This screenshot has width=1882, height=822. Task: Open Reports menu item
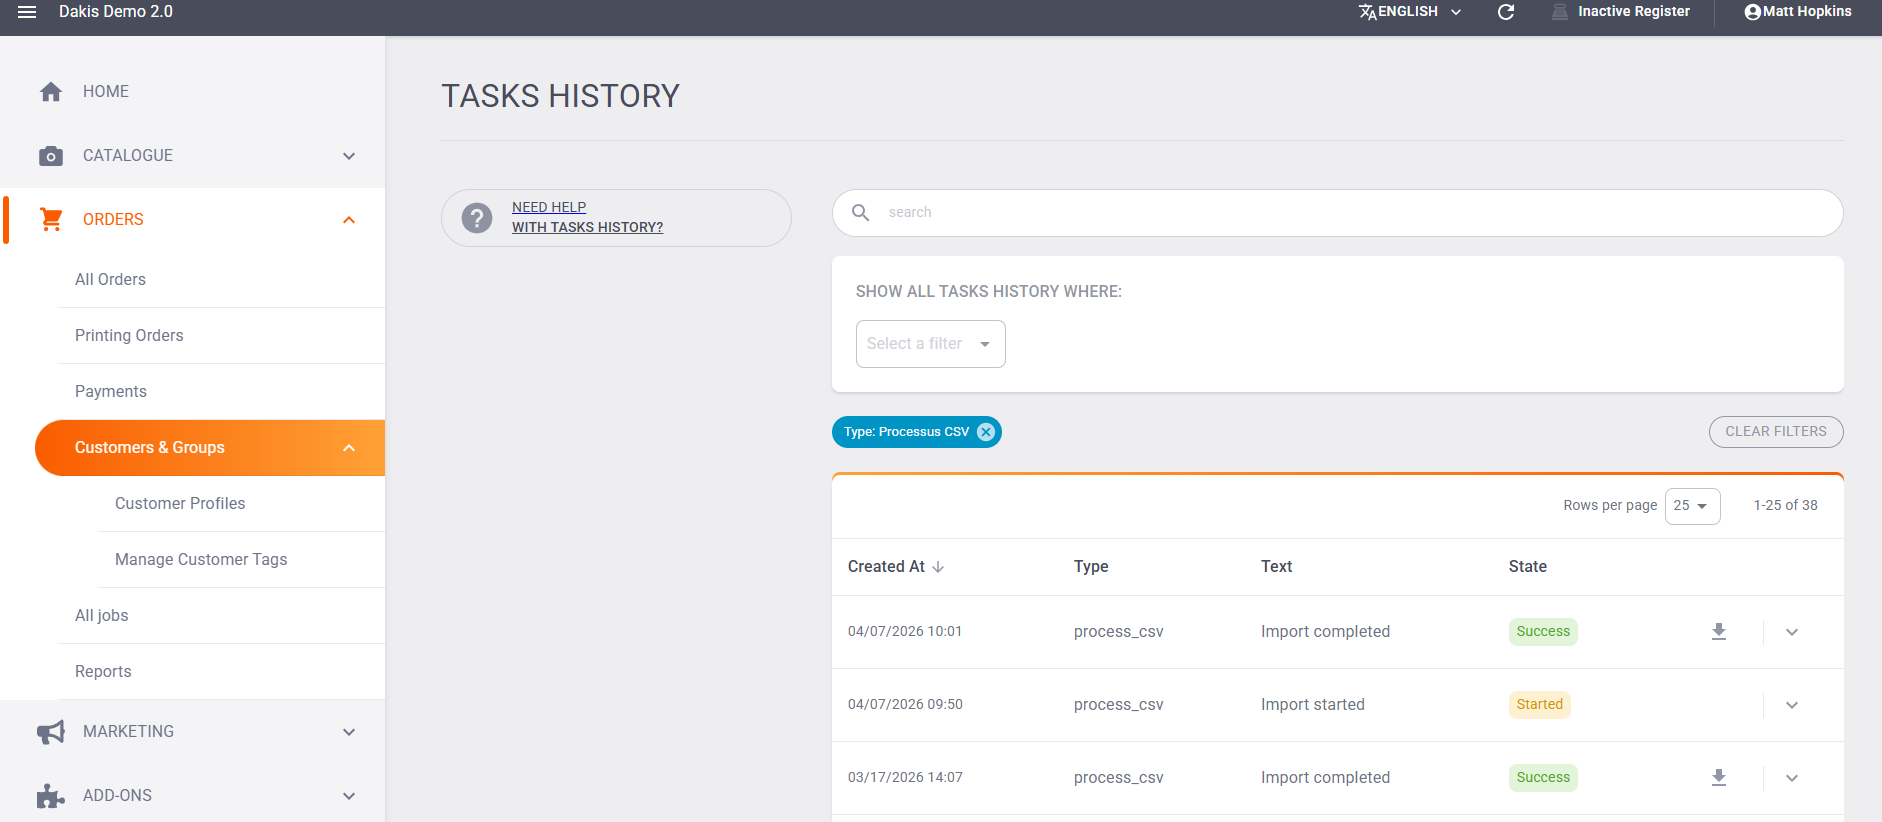click(x=103, y=672)
